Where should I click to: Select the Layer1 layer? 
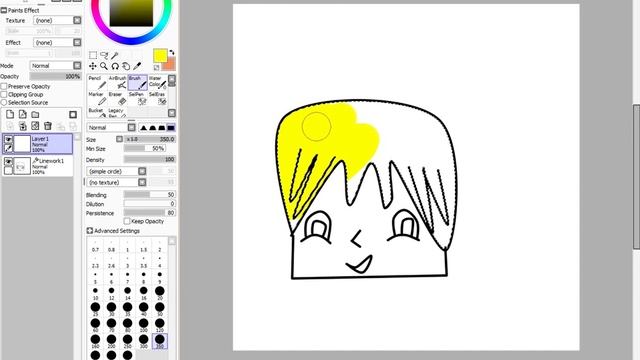[38, 144]
